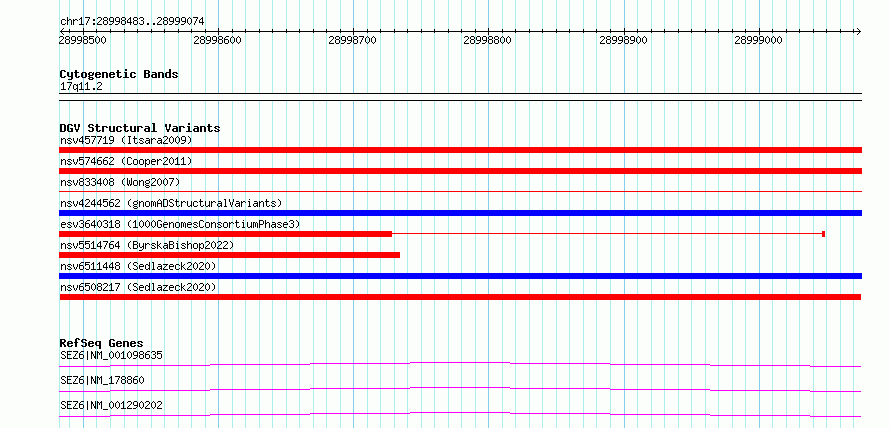Click the magenta gene line for NM_178860
Image resolution: width=890 pixels, height=428 pixels.
460,389
